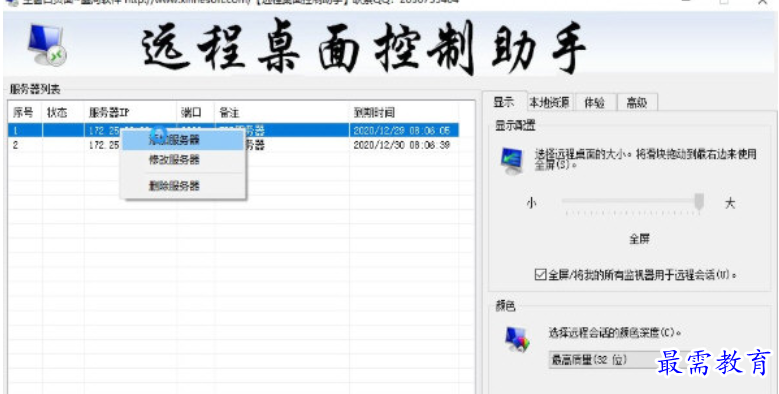Switch to the 本地资源 tab
The image size is (779, 394).
click(549, 103)
